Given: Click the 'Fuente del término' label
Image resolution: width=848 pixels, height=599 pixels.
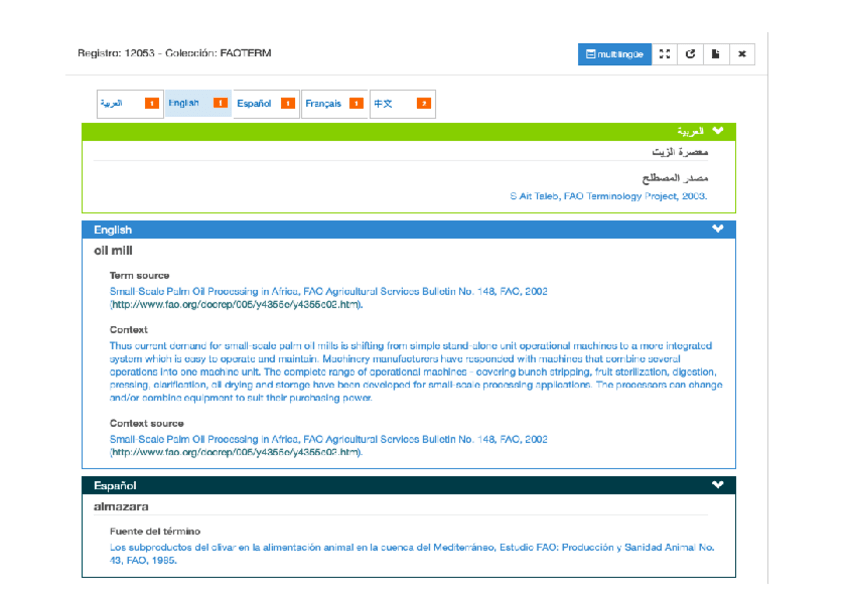Looking at the screenshot, I should coord(155,531).
